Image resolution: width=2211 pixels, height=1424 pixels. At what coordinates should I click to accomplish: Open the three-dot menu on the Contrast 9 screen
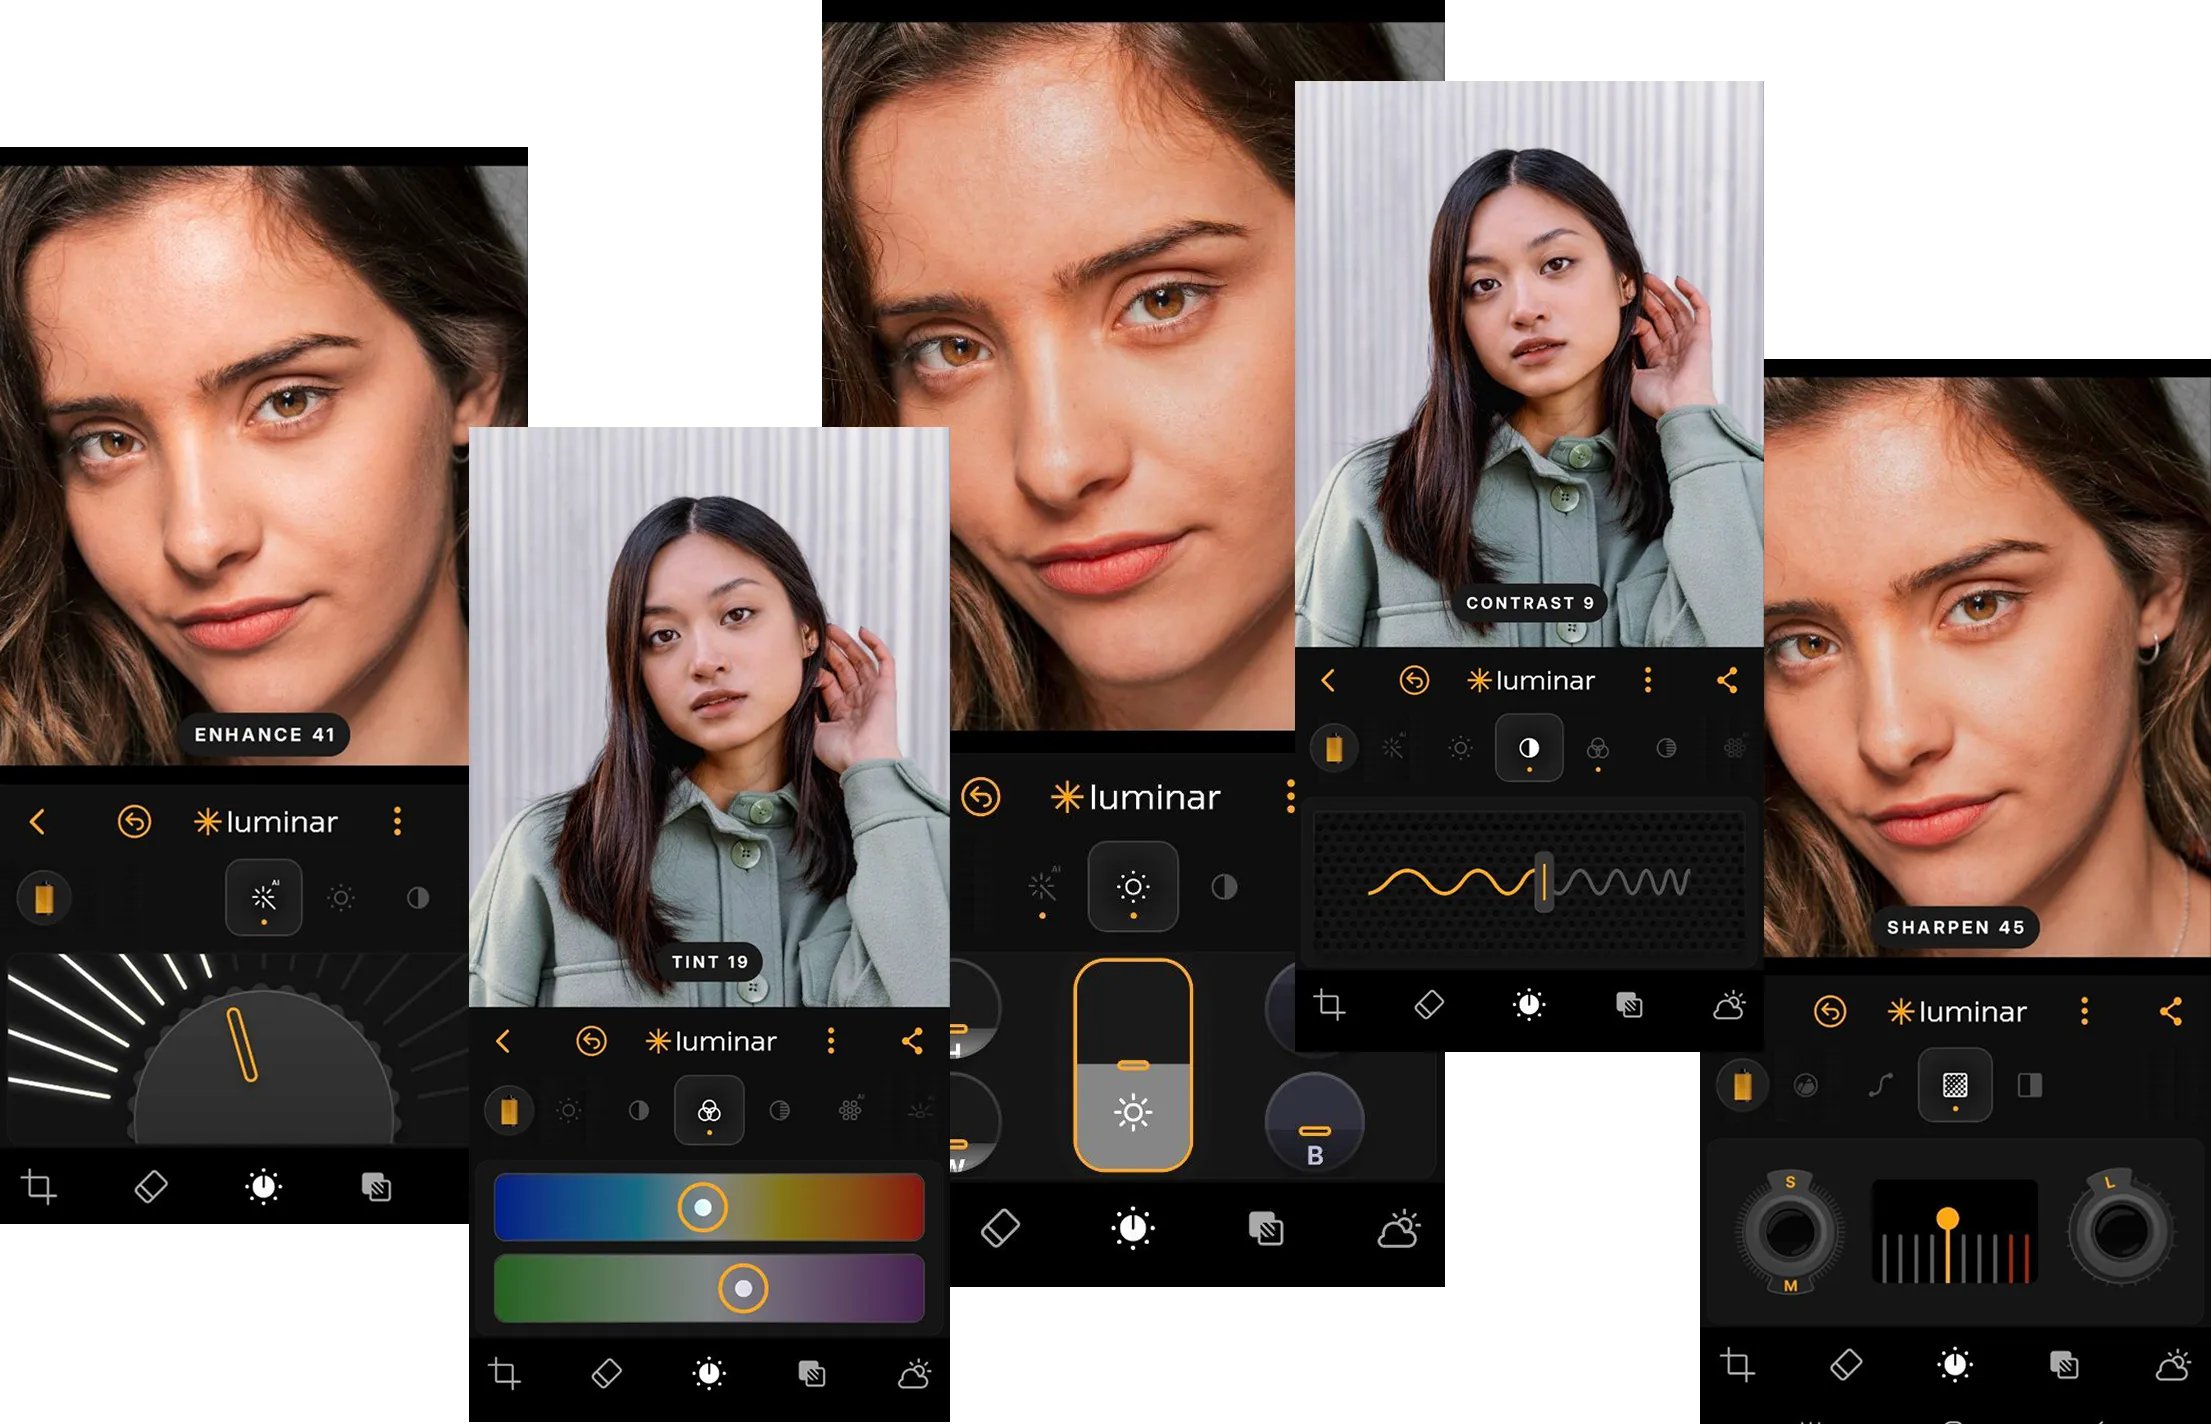(x=1648, y=681)
